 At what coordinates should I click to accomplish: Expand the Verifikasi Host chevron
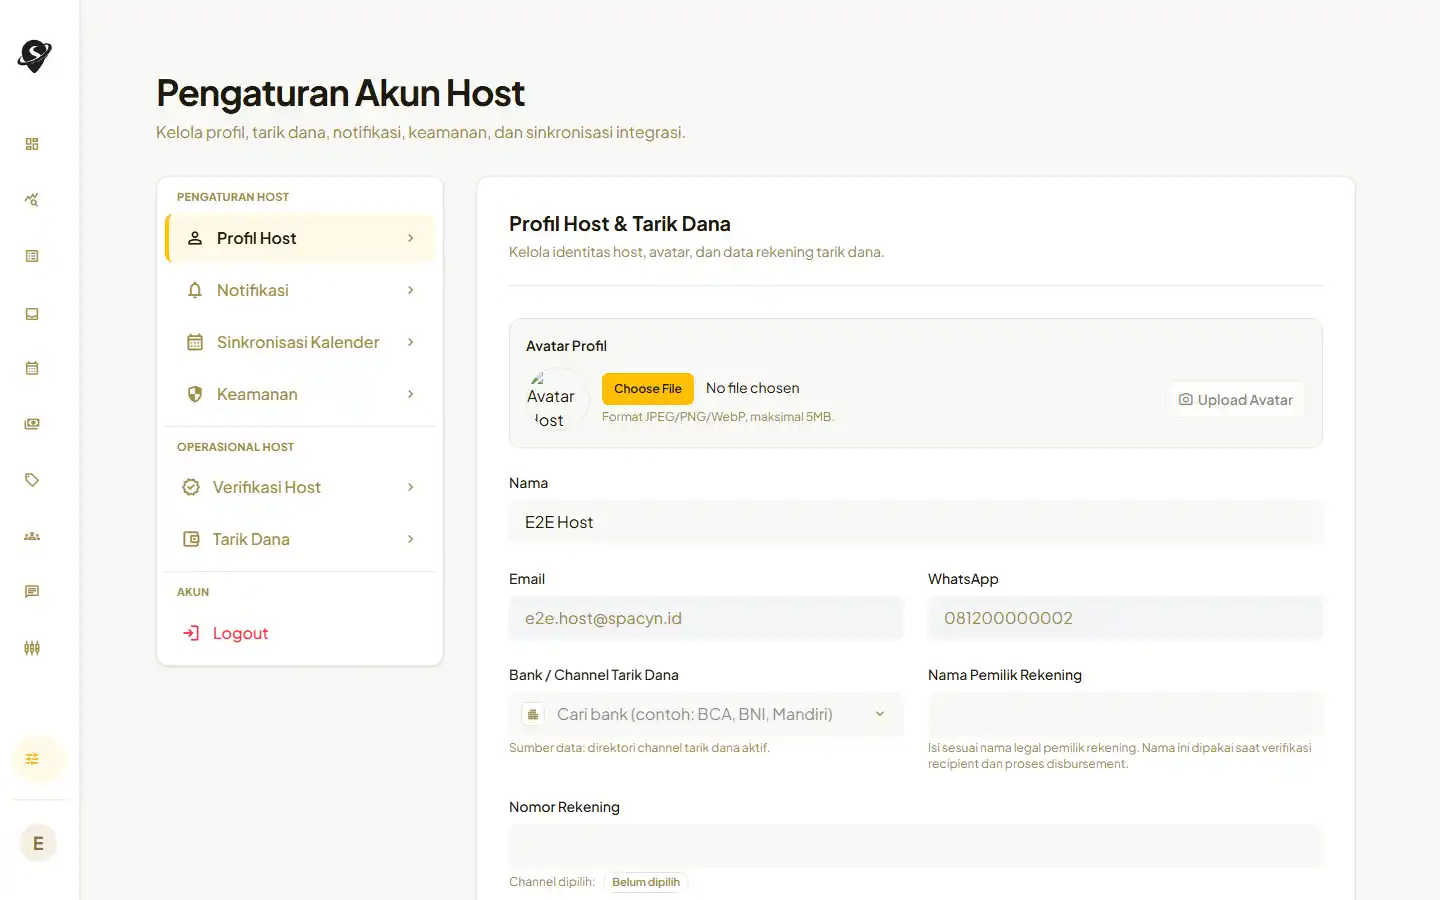pyautogui.click(x=410, y=487)
